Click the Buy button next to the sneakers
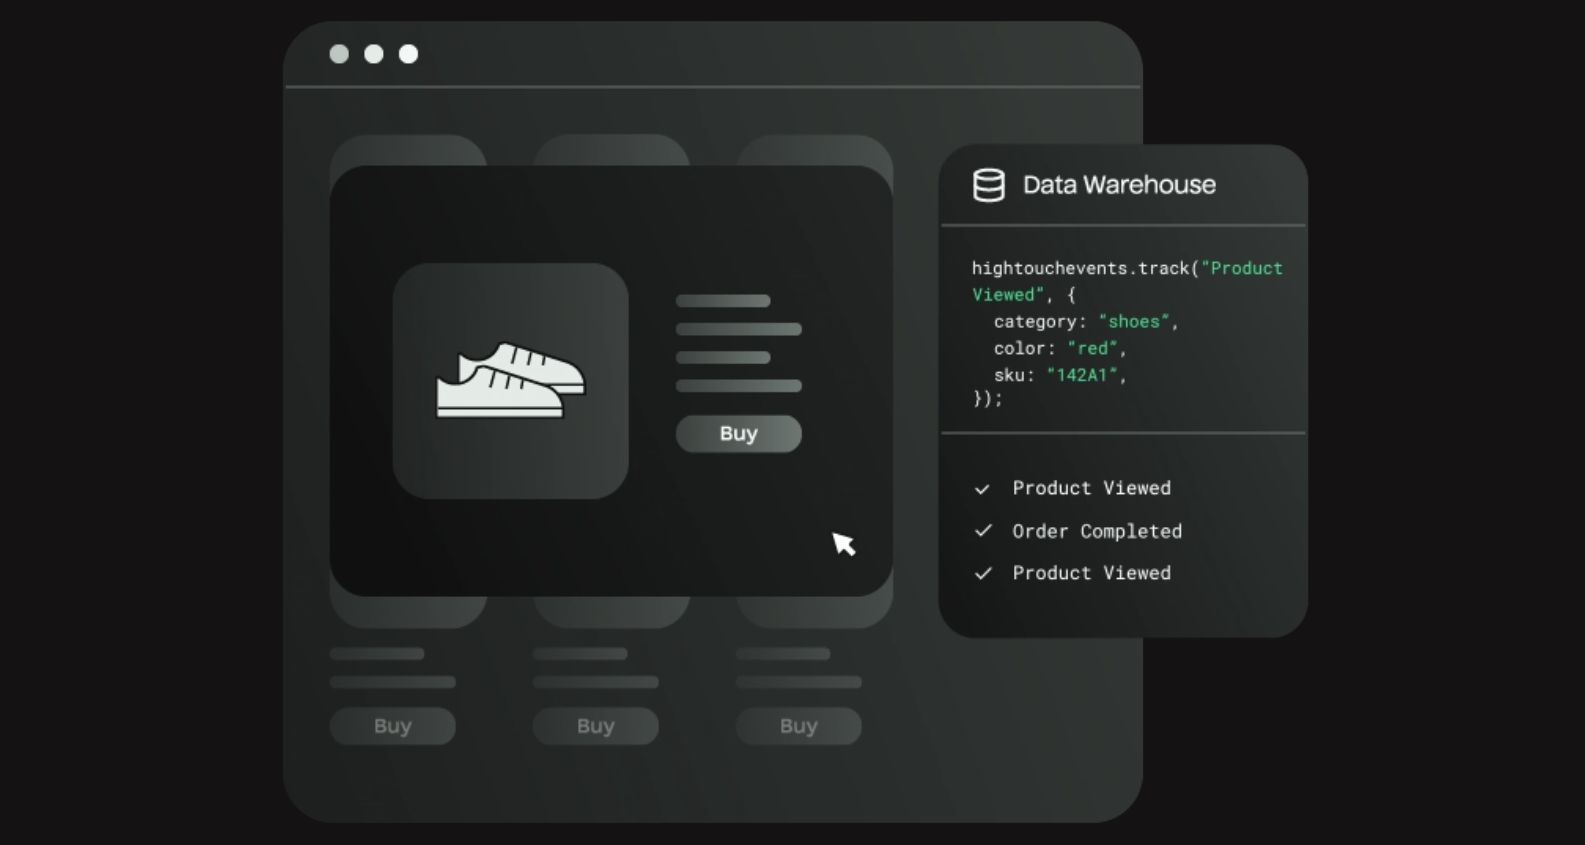The width and height of the screenshot is (1585, 845). (x=738, y=434)
